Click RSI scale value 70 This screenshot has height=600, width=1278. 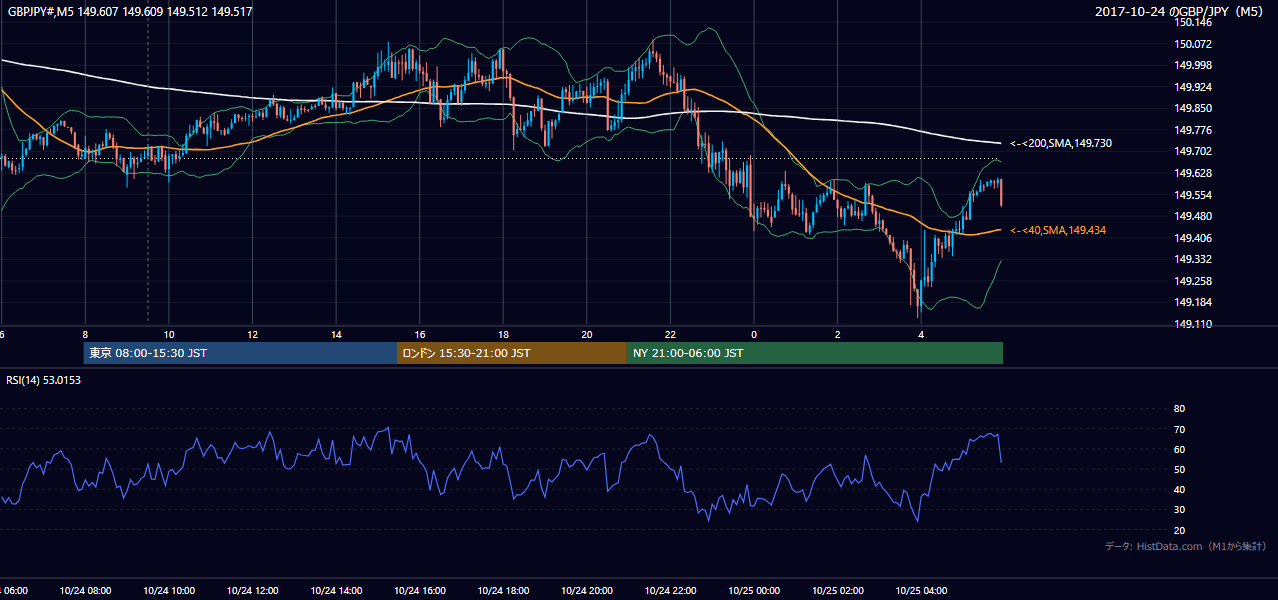click(1179, 430)
